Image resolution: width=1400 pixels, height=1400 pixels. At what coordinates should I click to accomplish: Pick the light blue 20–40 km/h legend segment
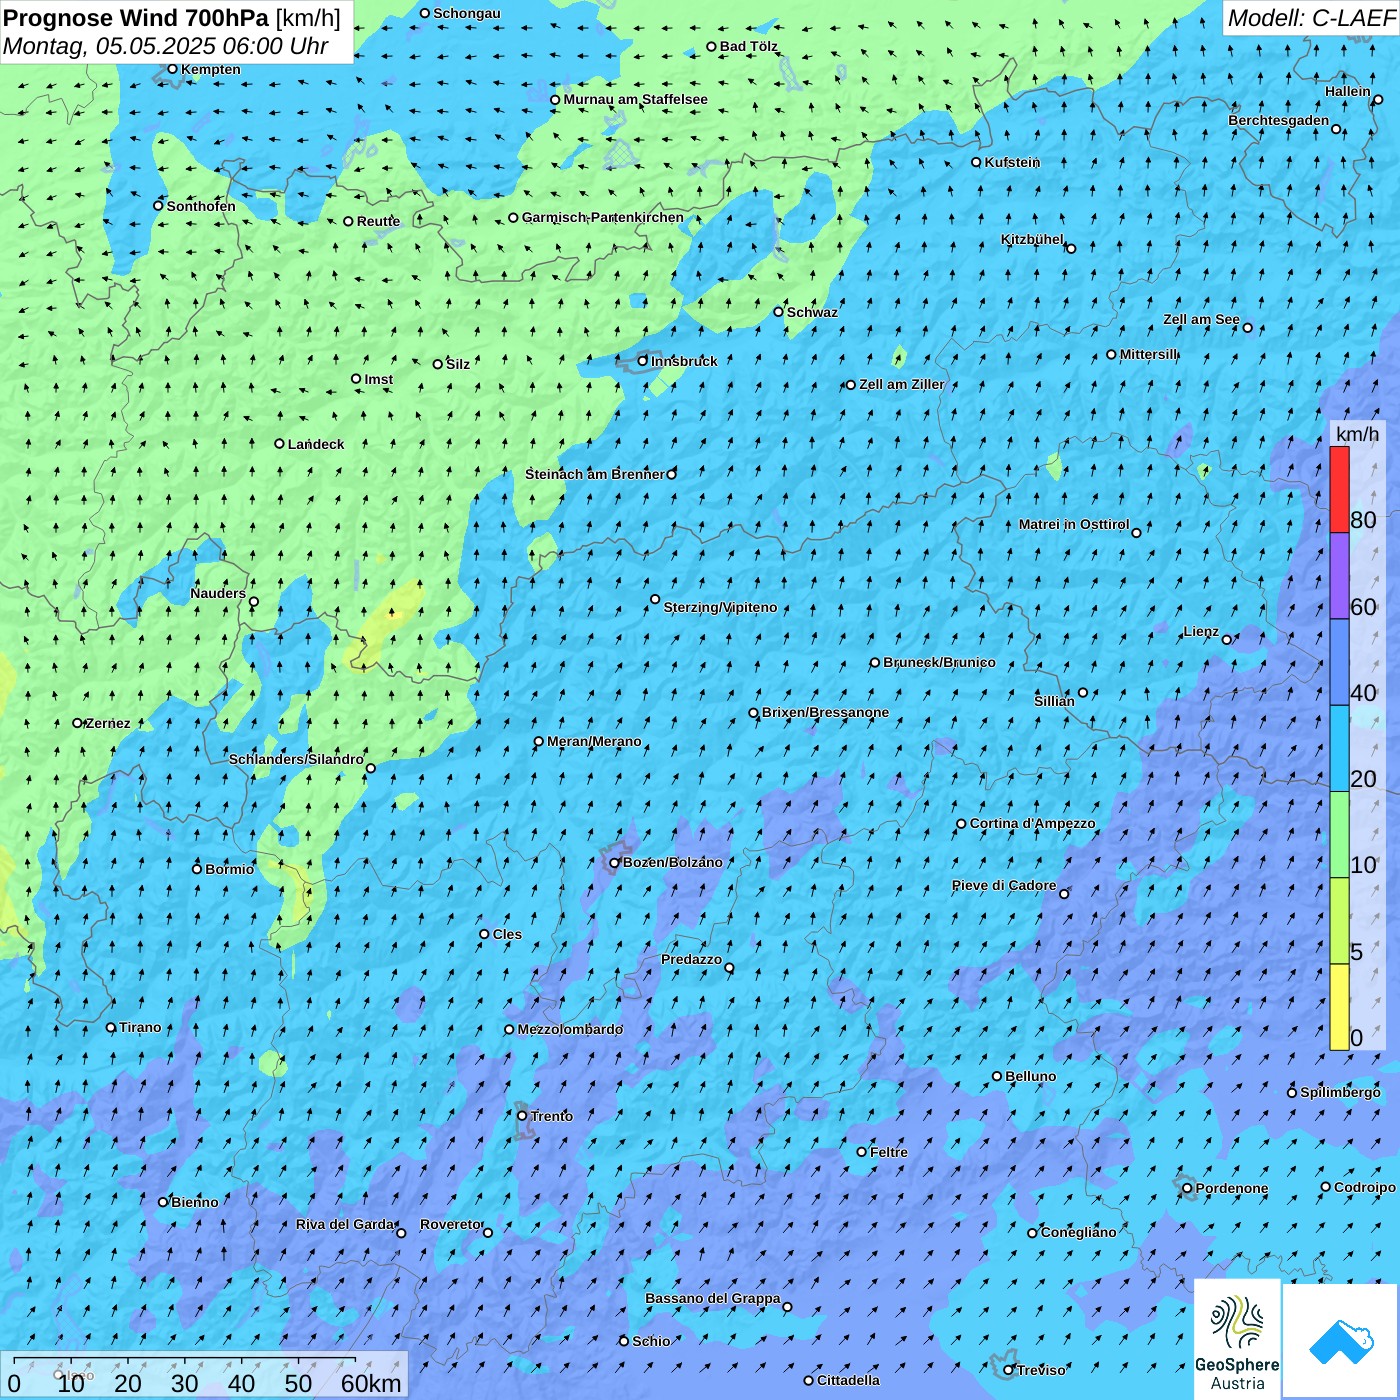pos(1339,749)
